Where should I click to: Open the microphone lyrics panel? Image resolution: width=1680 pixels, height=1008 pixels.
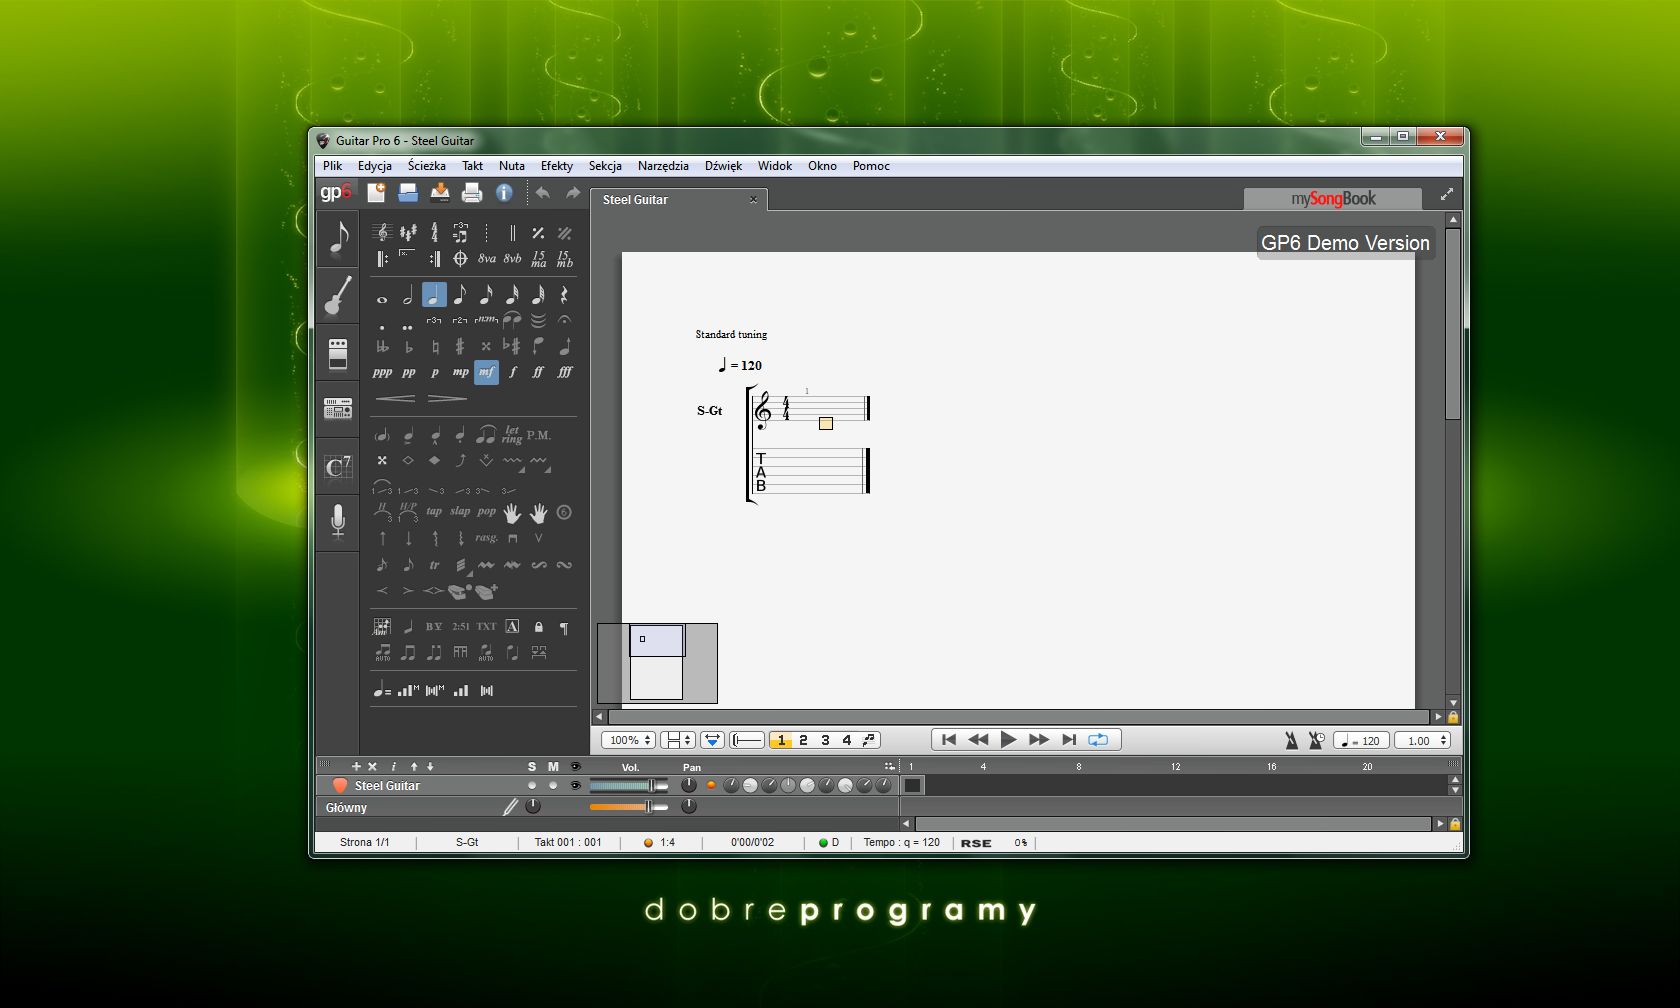pyautogui.click(x=338, y=523)
